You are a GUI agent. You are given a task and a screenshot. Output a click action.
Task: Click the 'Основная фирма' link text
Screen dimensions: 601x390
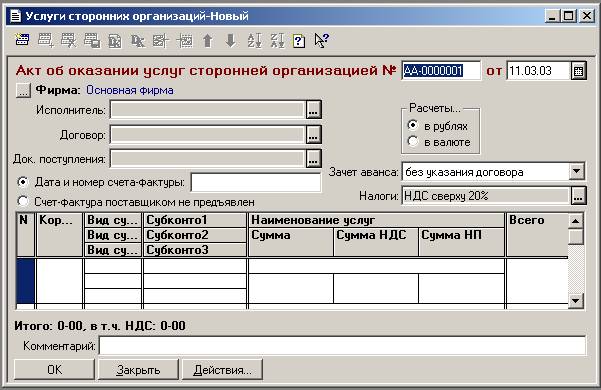pyautogui.click(x=130, y=90)
